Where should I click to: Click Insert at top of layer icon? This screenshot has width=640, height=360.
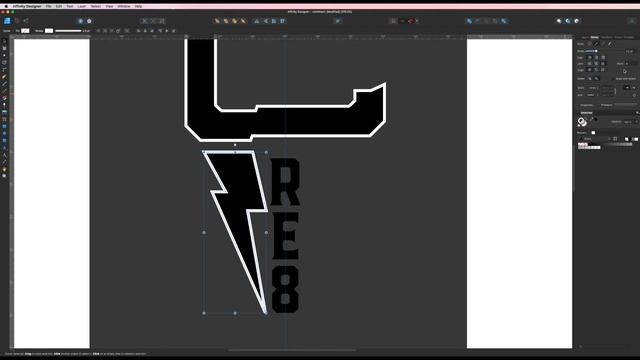[568, 21]
